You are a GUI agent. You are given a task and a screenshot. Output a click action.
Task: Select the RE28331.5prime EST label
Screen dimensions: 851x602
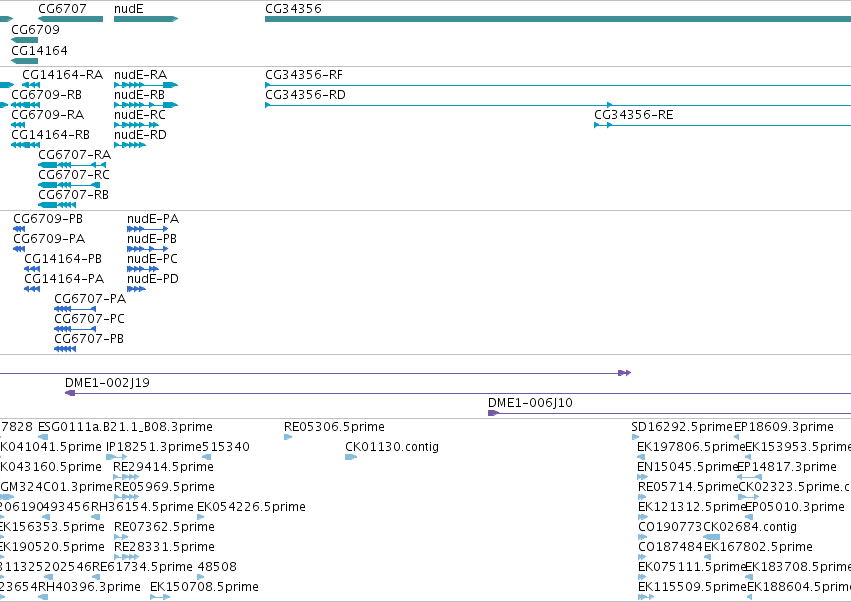click(x=164, y=547)
